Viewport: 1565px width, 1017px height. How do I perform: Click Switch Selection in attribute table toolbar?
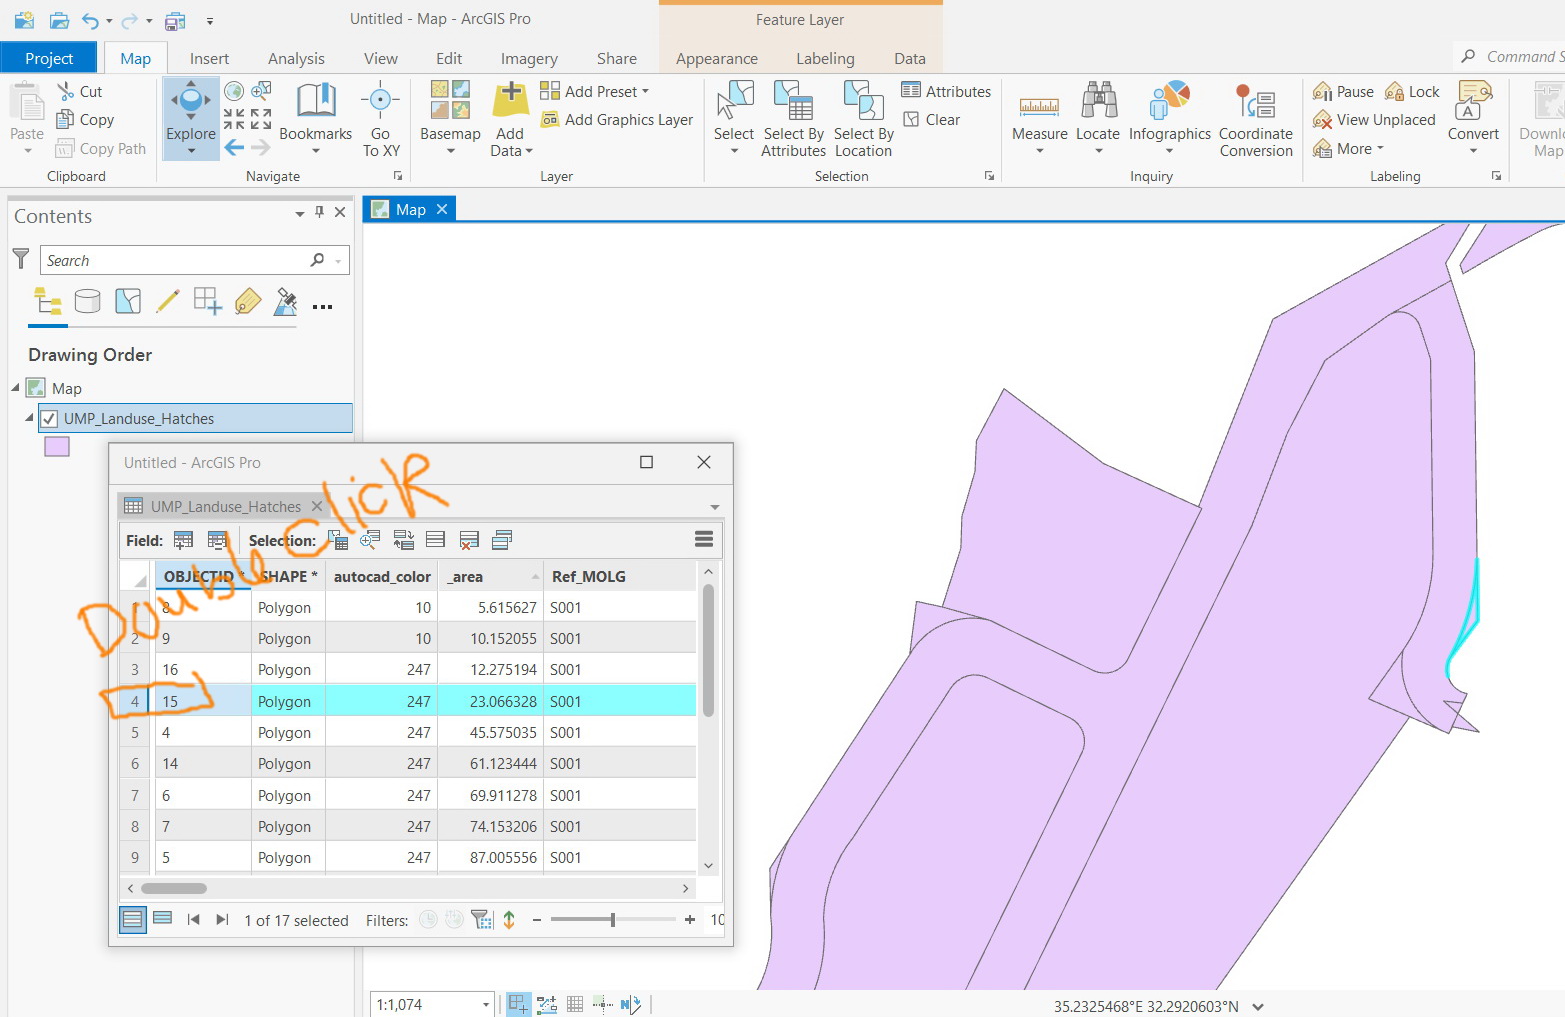403,540
